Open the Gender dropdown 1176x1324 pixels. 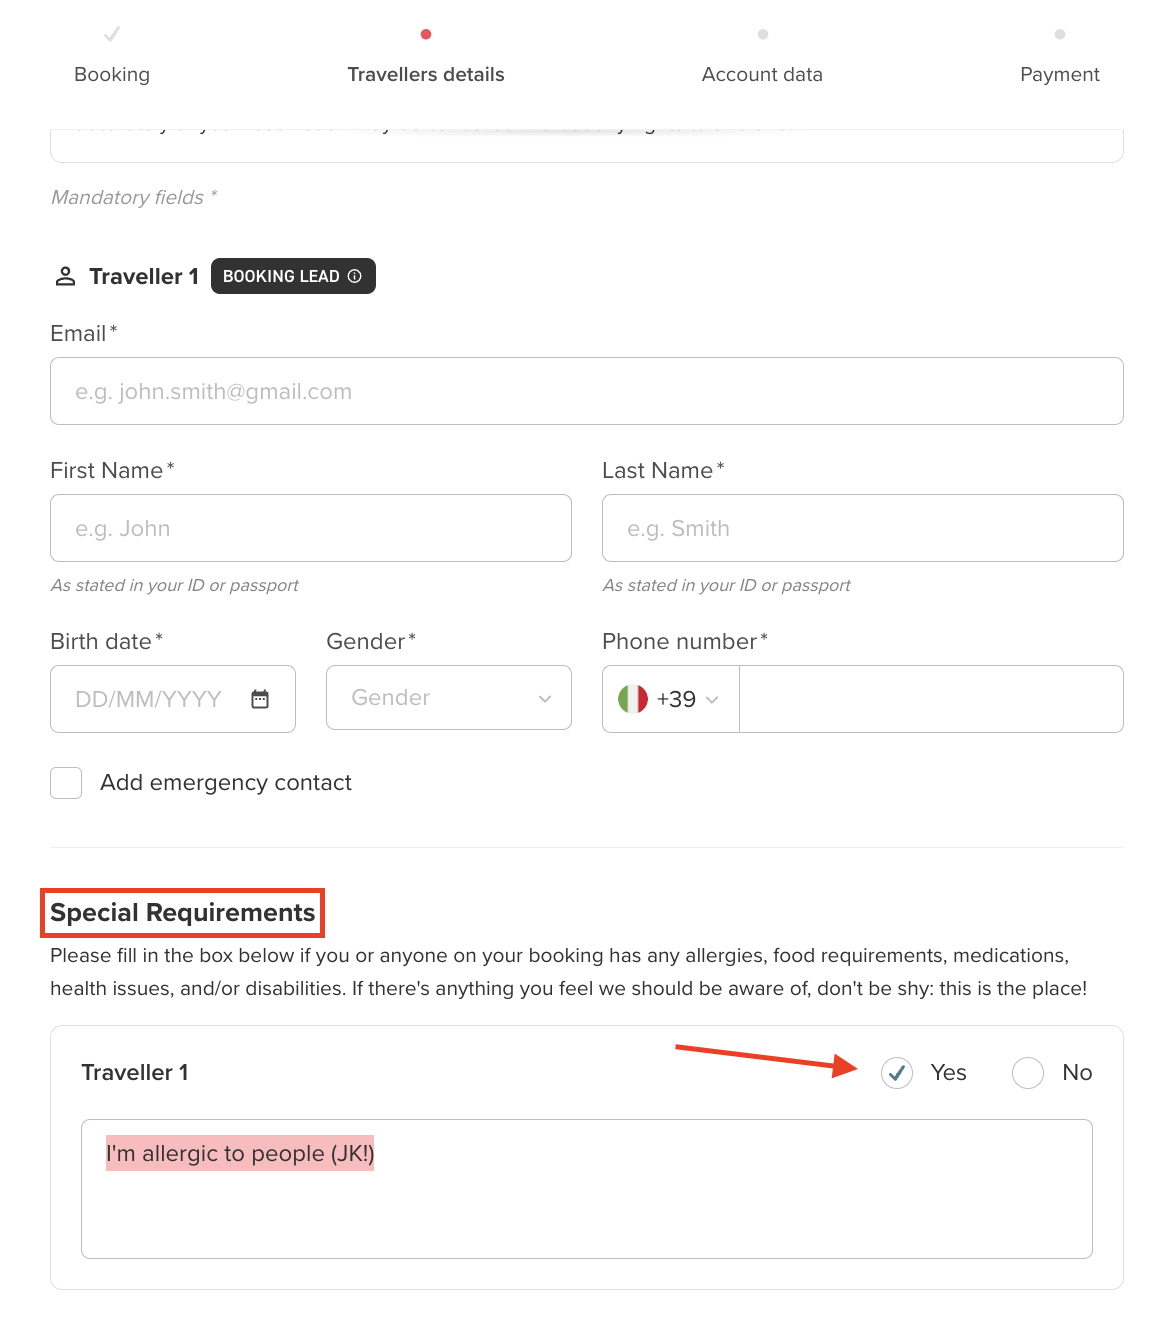pos(448,698)
